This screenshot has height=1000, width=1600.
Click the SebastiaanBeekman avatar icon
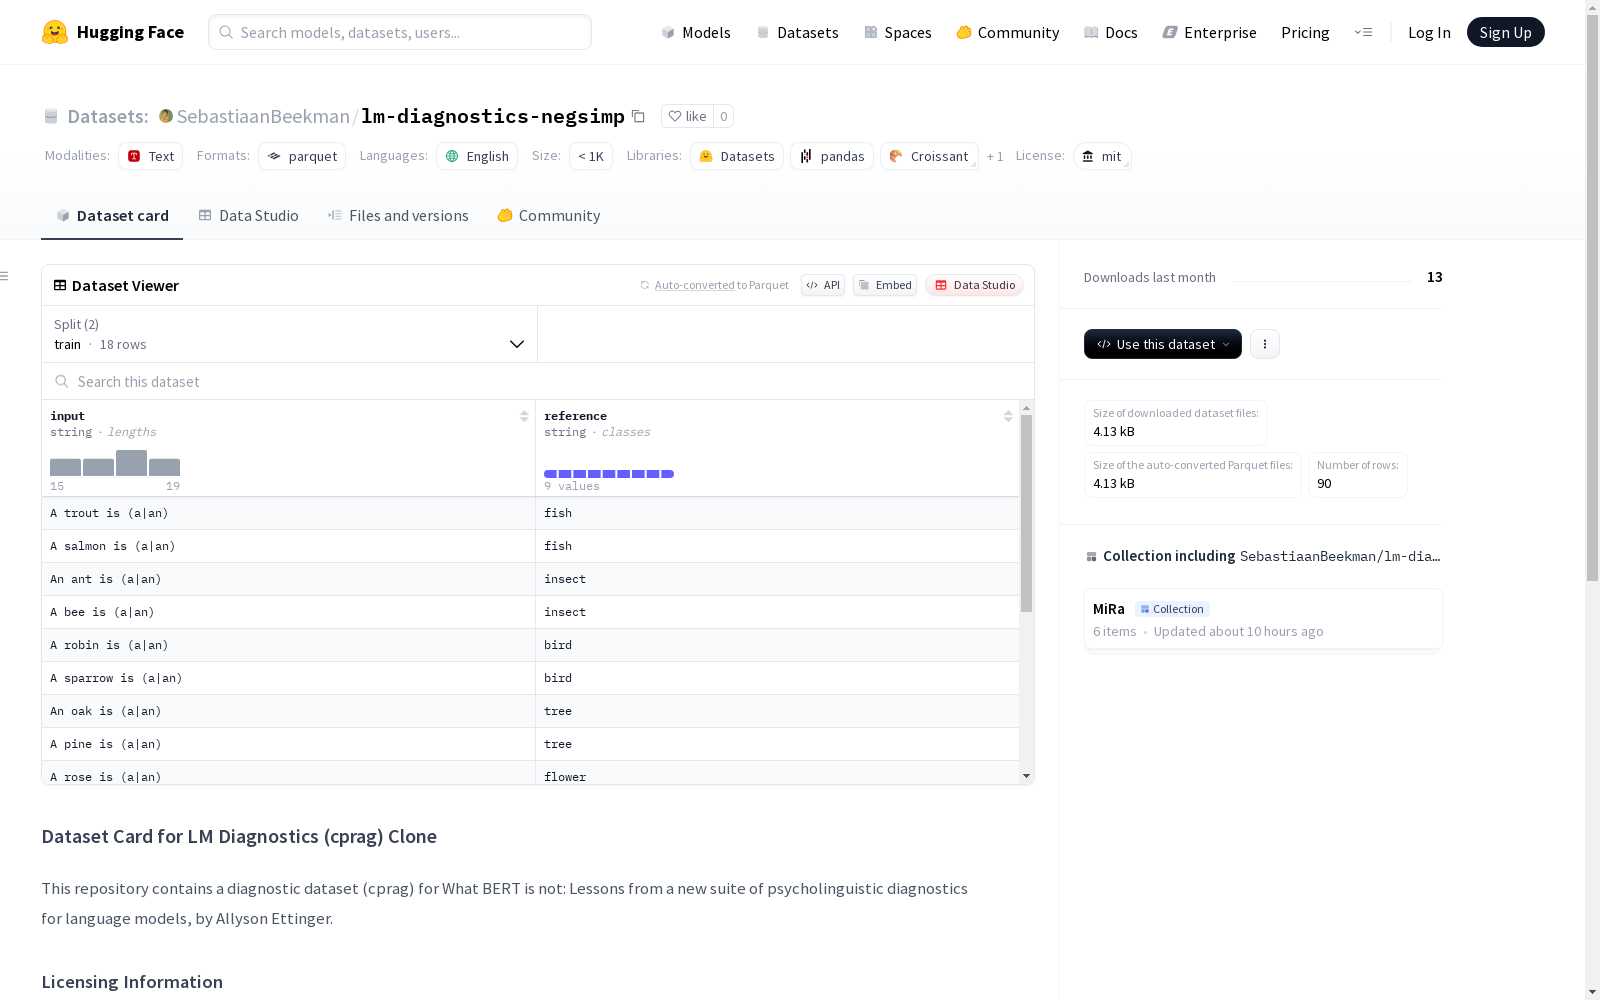coord(166,116)
